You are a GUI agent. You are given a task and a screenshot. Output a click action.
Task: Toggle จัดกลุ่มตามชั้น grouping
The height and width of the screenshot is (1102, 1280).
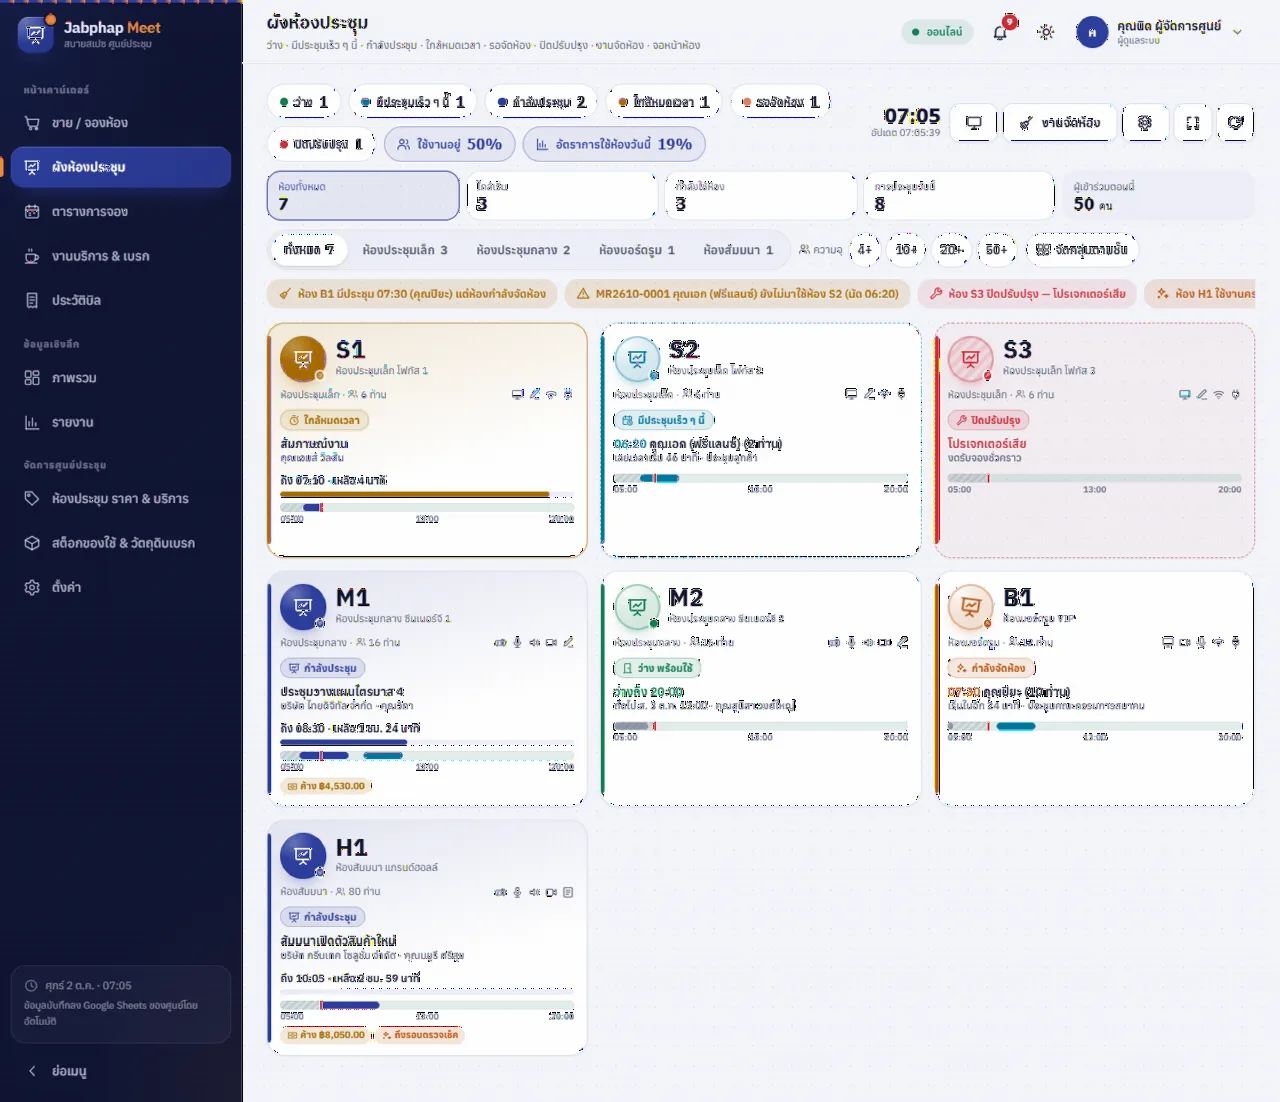1082,249
